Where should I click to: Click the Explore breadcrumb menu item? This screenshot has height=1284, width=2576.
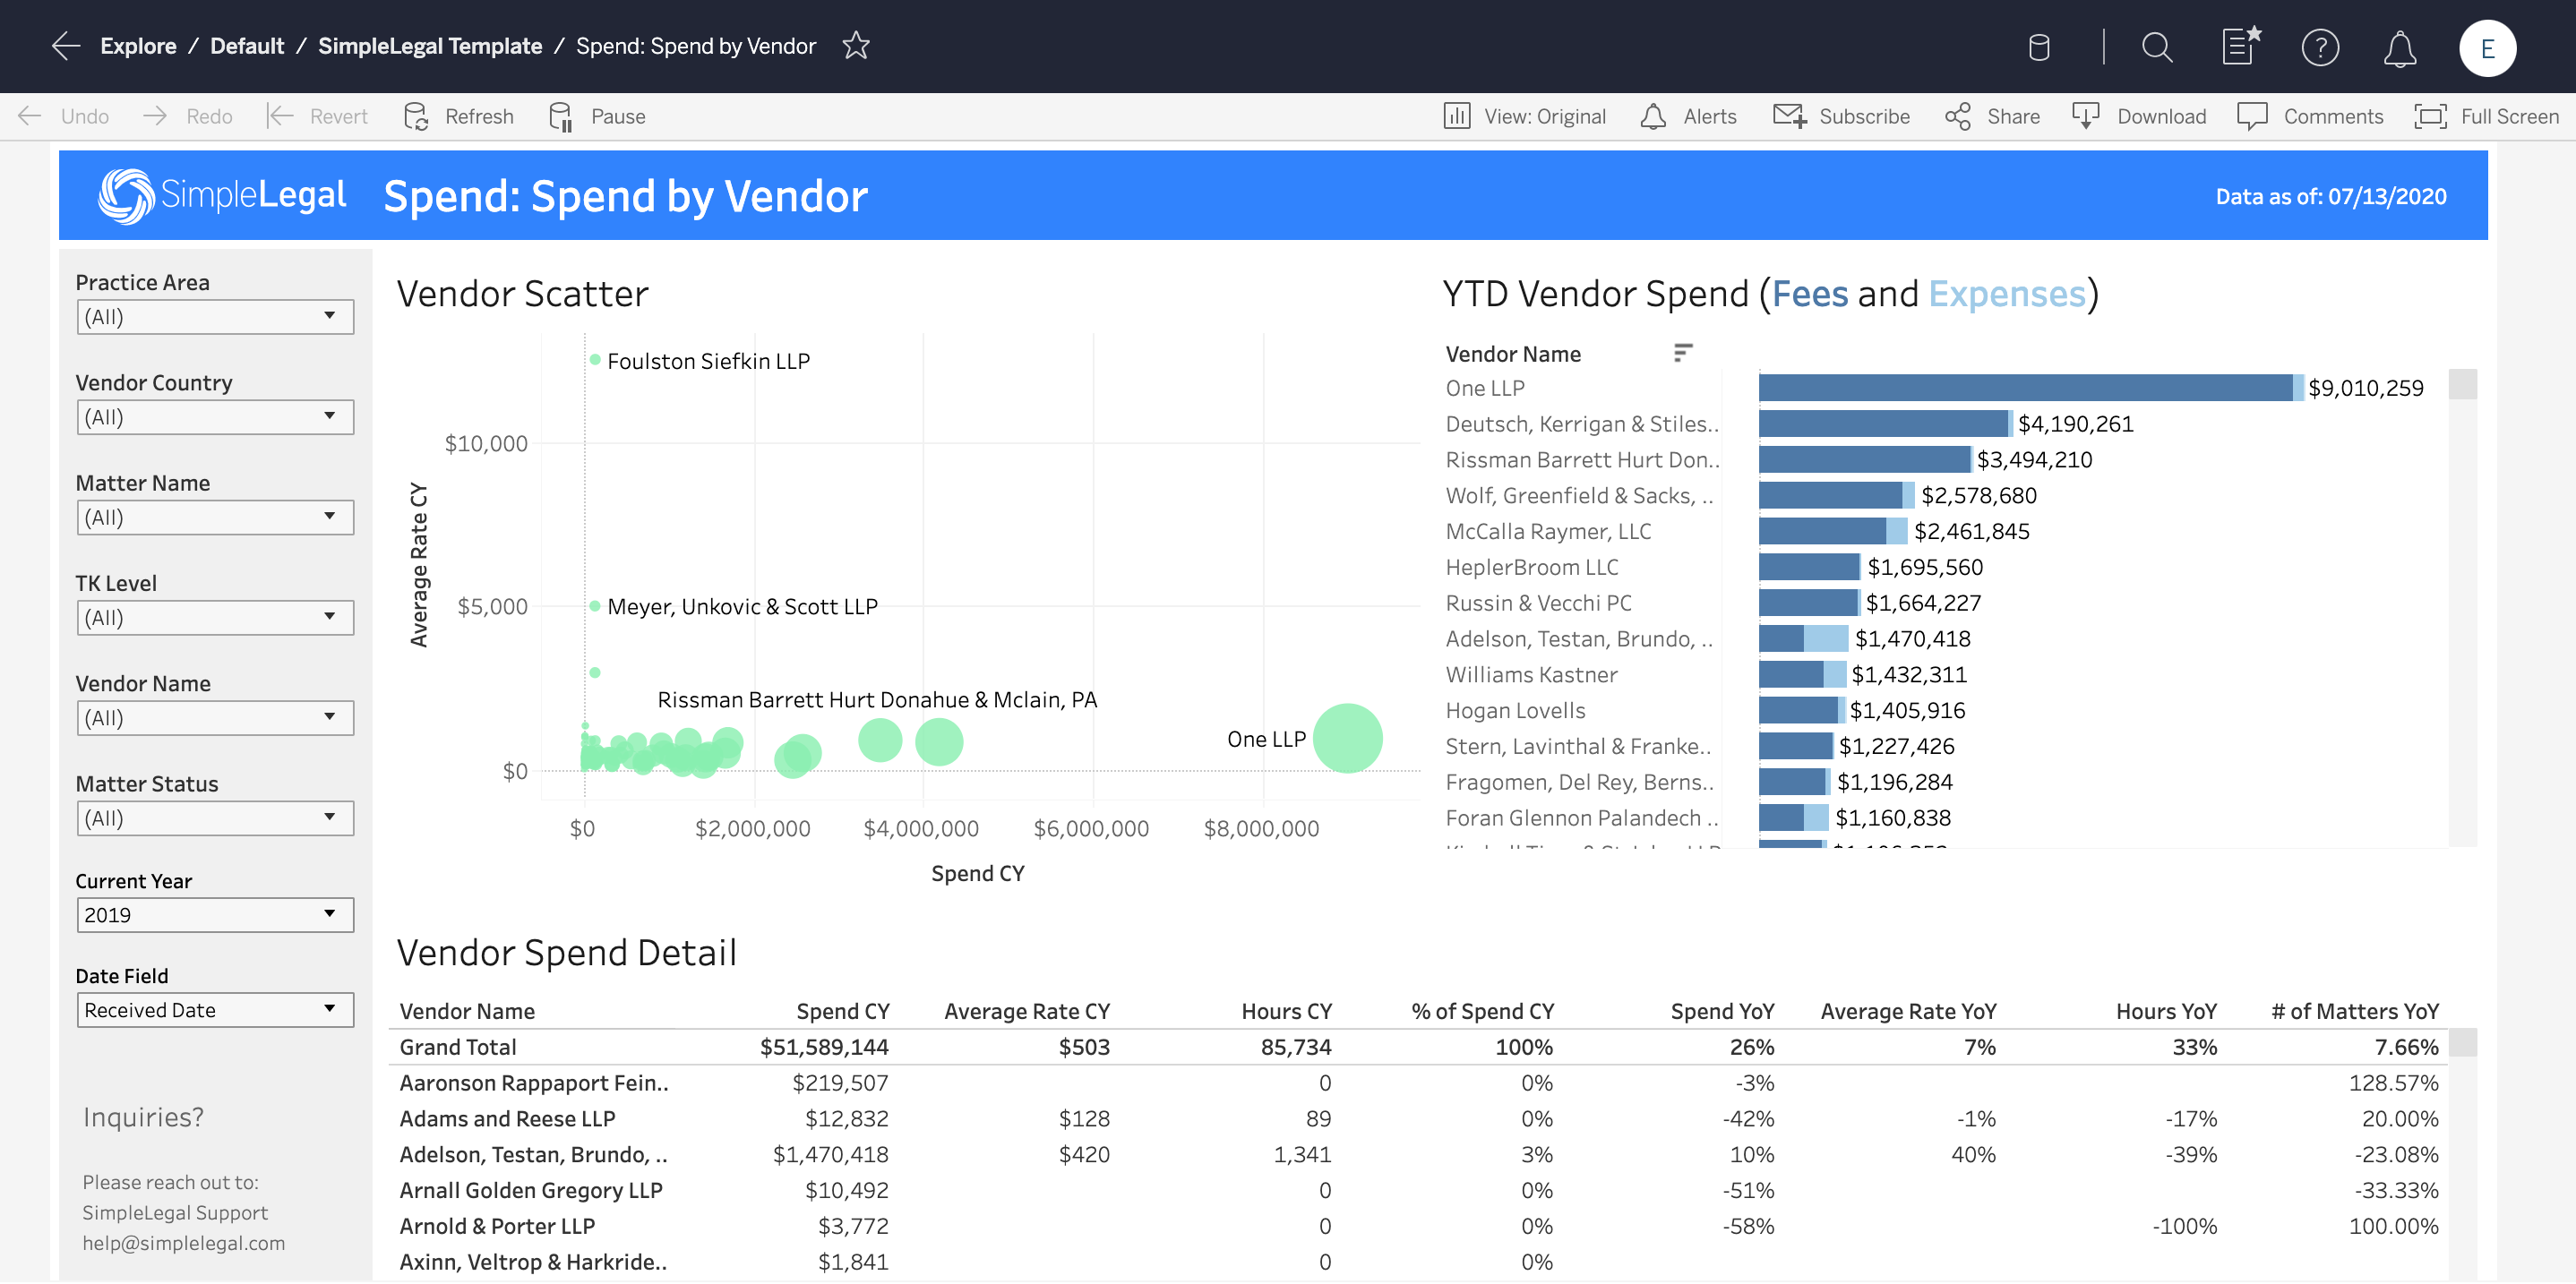tap(138, 46)
